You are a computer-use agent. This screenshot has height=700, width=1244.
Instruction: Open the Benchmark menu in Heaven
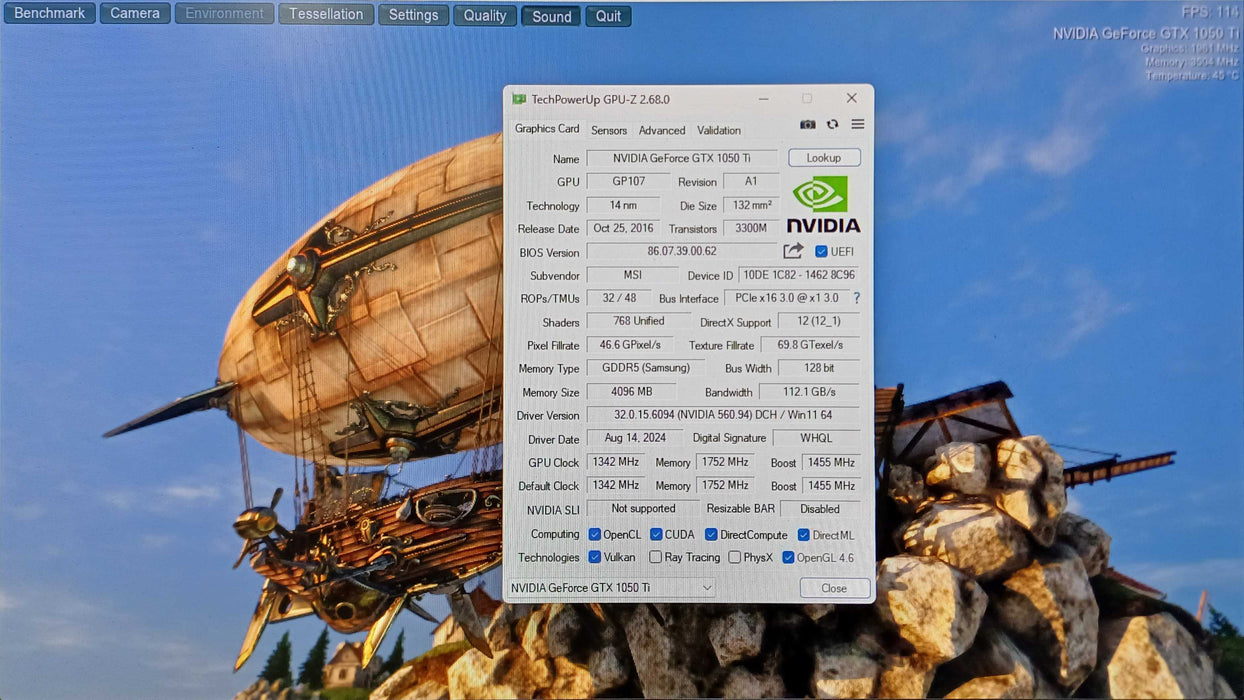click(50, 13)
